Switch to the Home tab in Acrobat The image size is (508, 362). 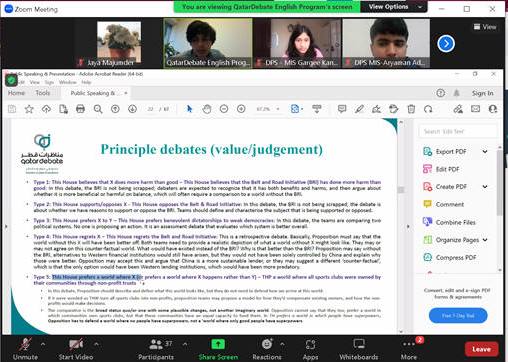[16, 93]
